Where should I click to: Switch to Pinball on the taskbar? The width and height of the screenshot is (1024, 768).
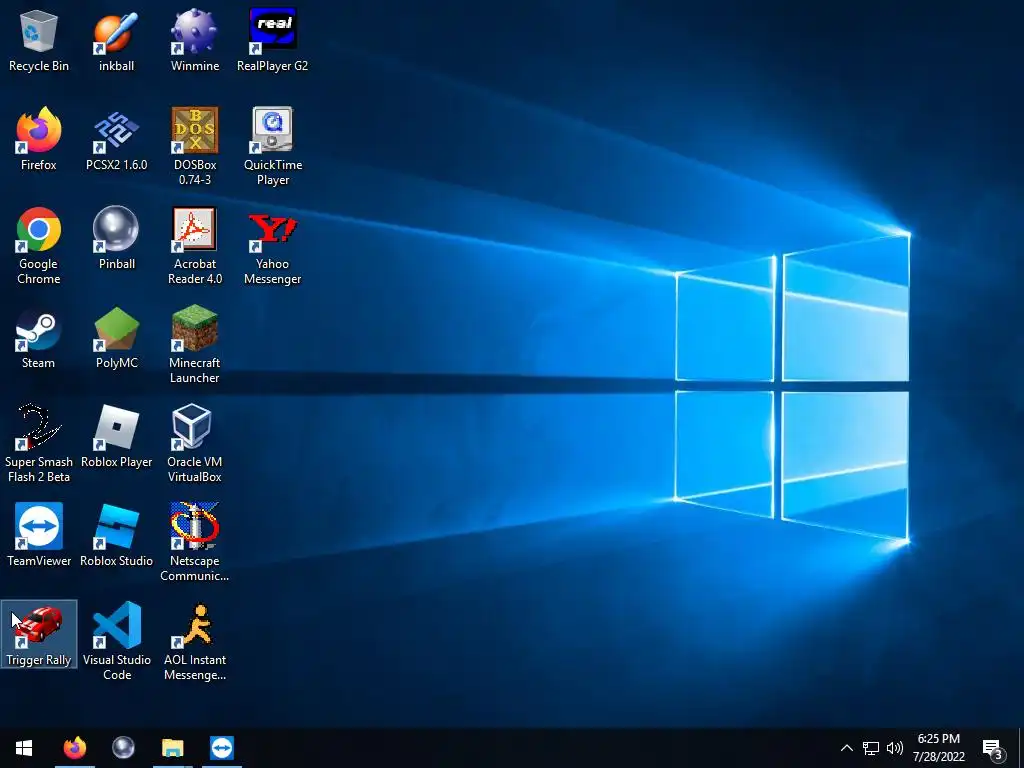point(123,748)
